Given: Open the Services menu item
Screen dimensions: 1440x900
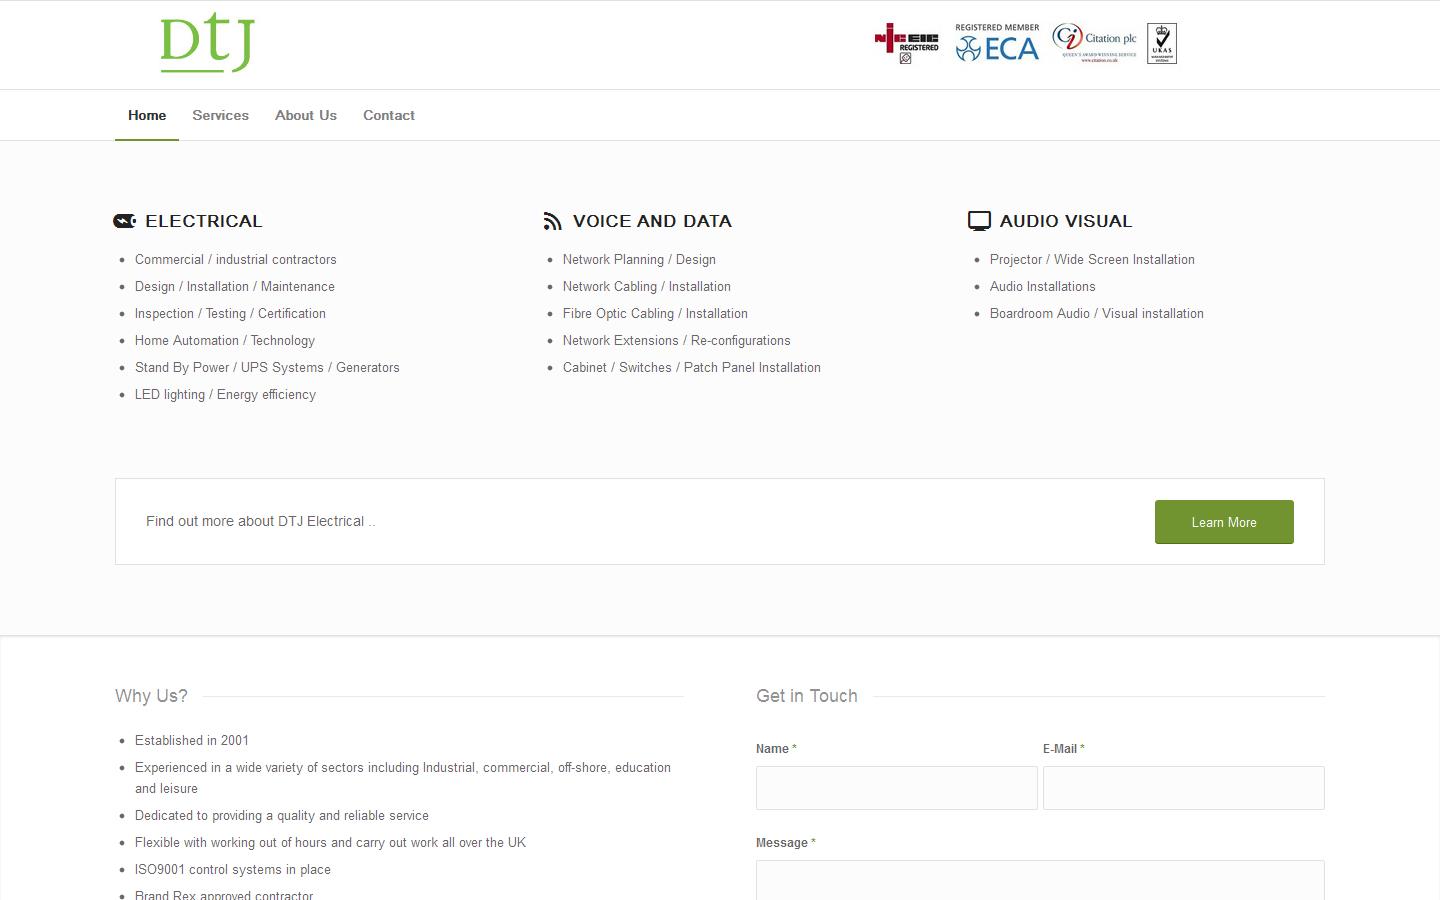Looking at the screenshot, I should pyautogui.click(x=220, y=115).
